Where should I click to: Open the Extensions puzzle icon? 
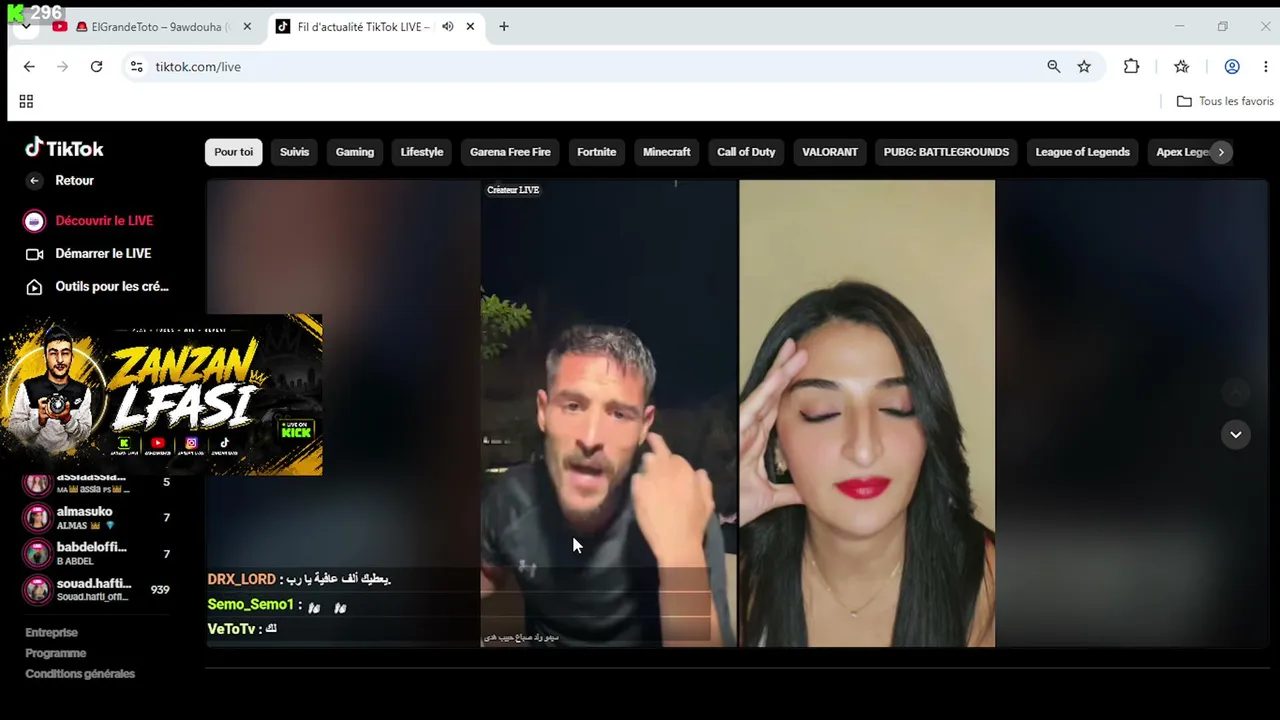(x=1131, y=67)
